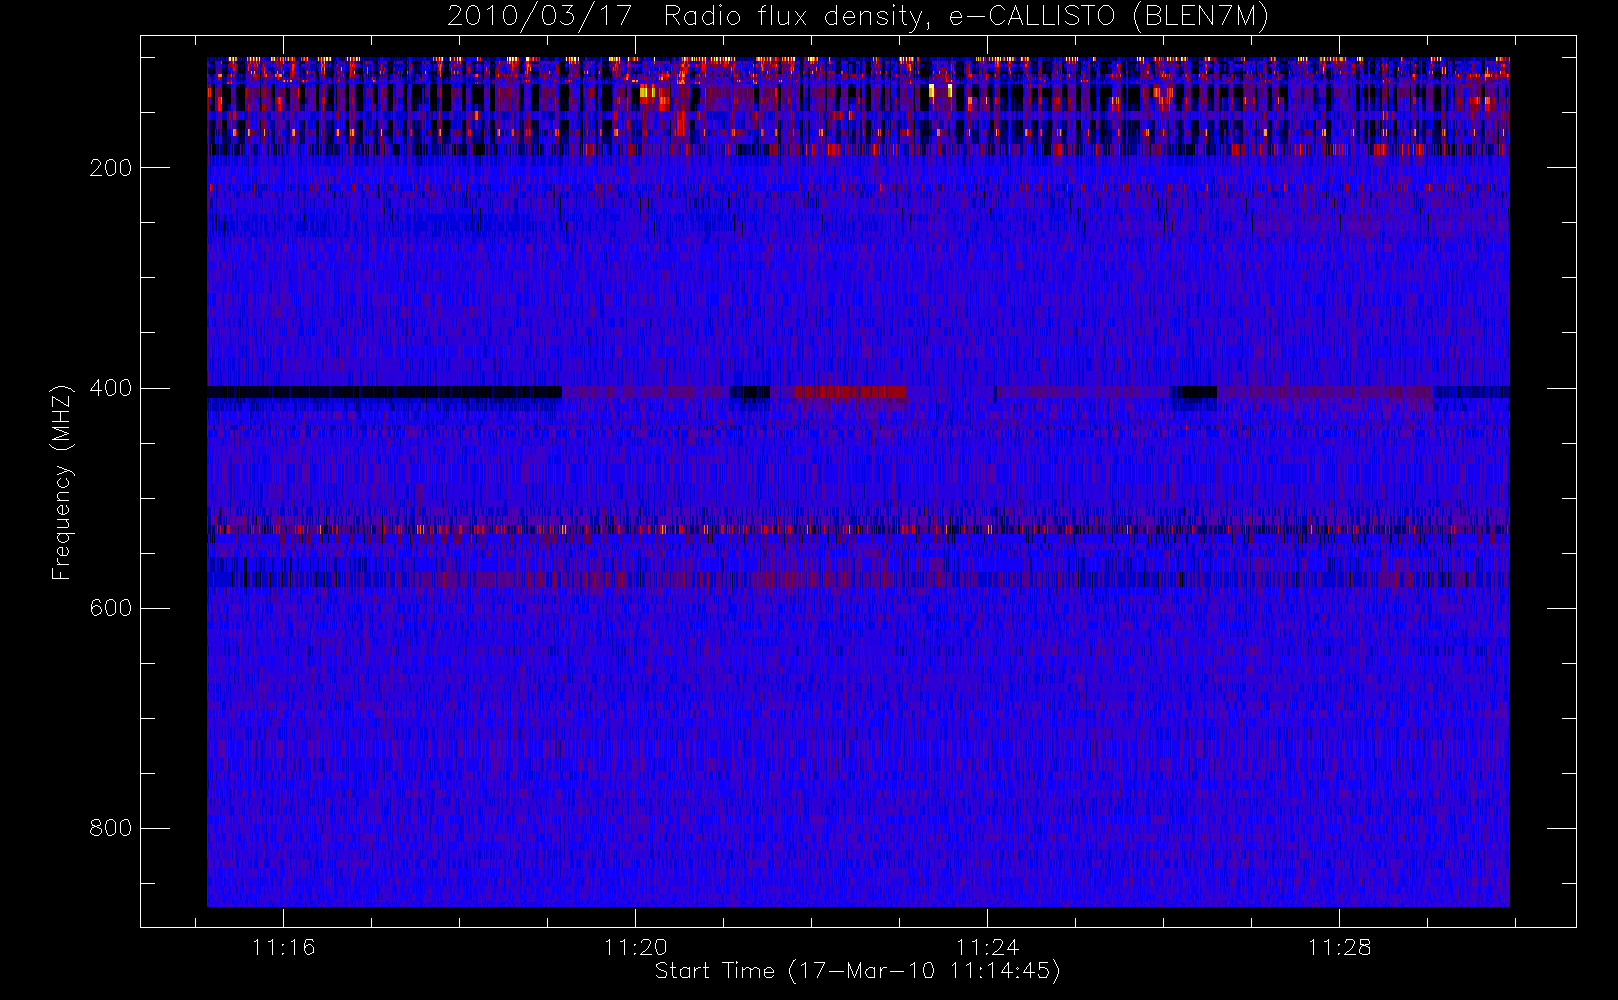The height and width of the screenshot is (1000, 1618).
Task: Click the 11:28 time tick label
Action: pyautogui.click(x=1339, y=947)
